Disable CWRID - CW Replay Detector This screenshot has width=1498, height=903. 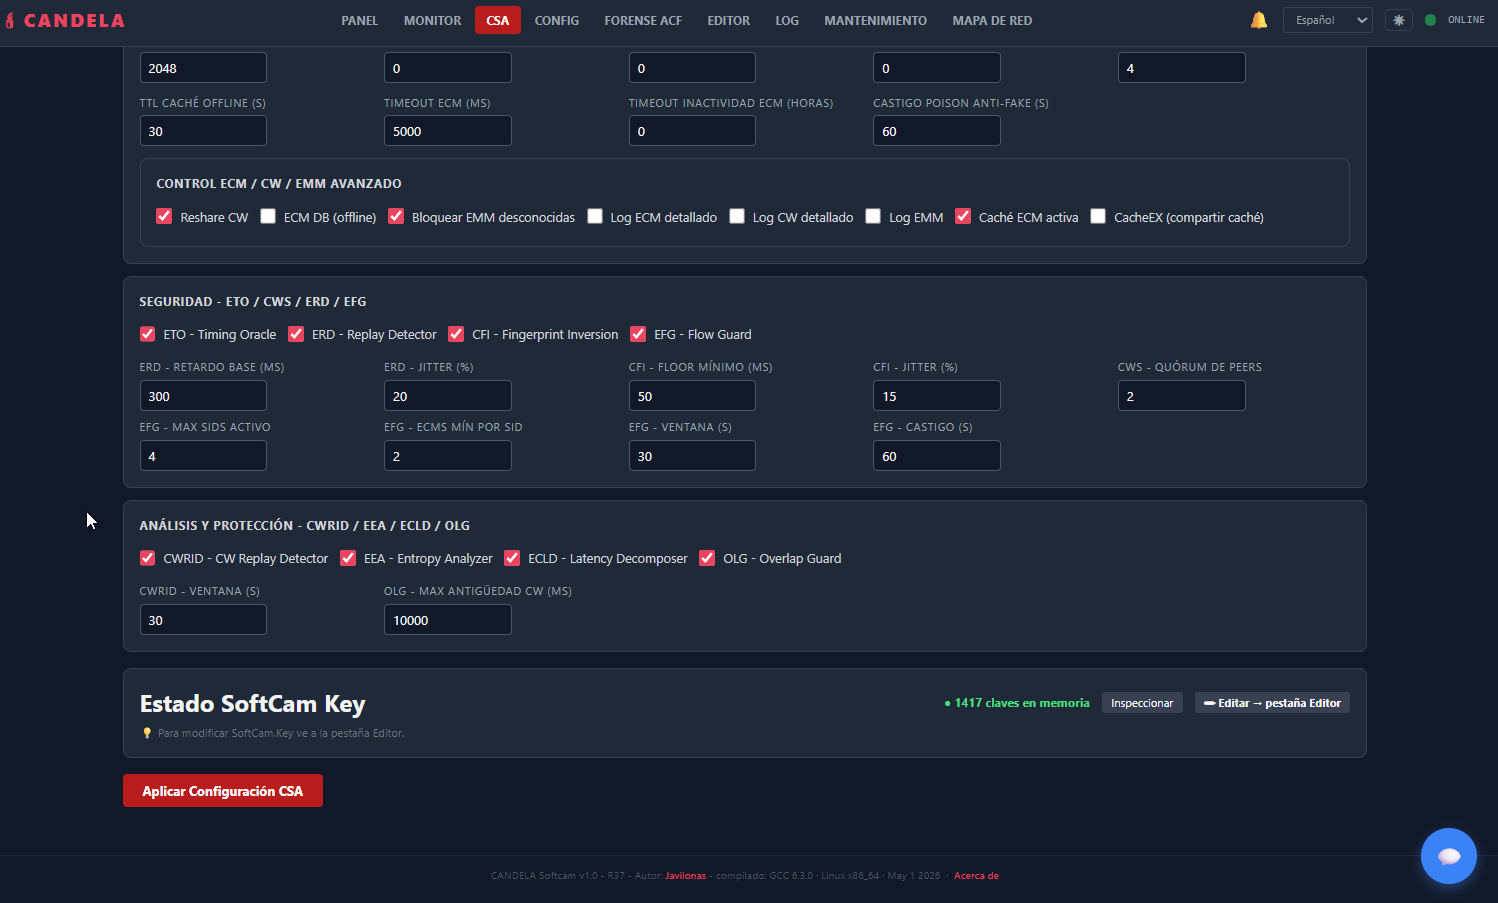coord(148,558)
